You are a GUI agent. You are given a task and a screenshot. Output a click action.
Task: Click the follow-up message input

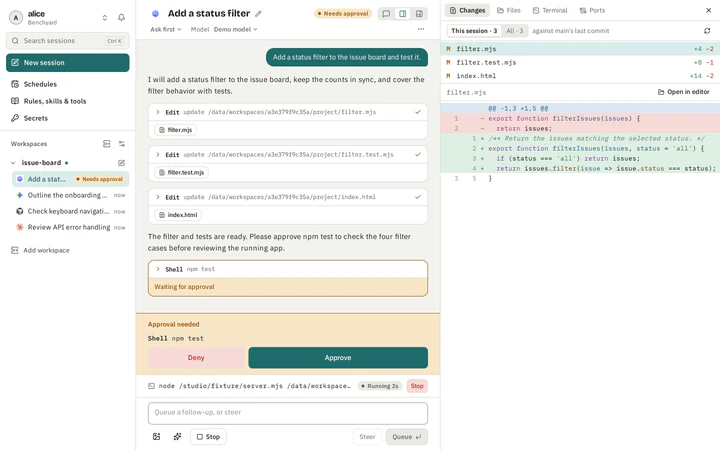pyautogui.click(x=288, y=413)
